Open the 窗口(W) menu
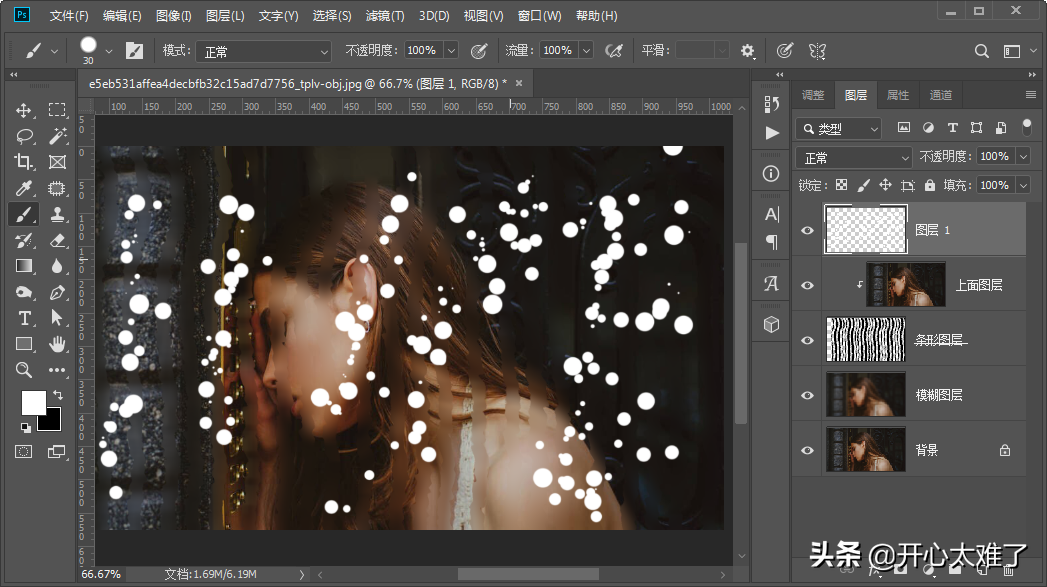 540,15
